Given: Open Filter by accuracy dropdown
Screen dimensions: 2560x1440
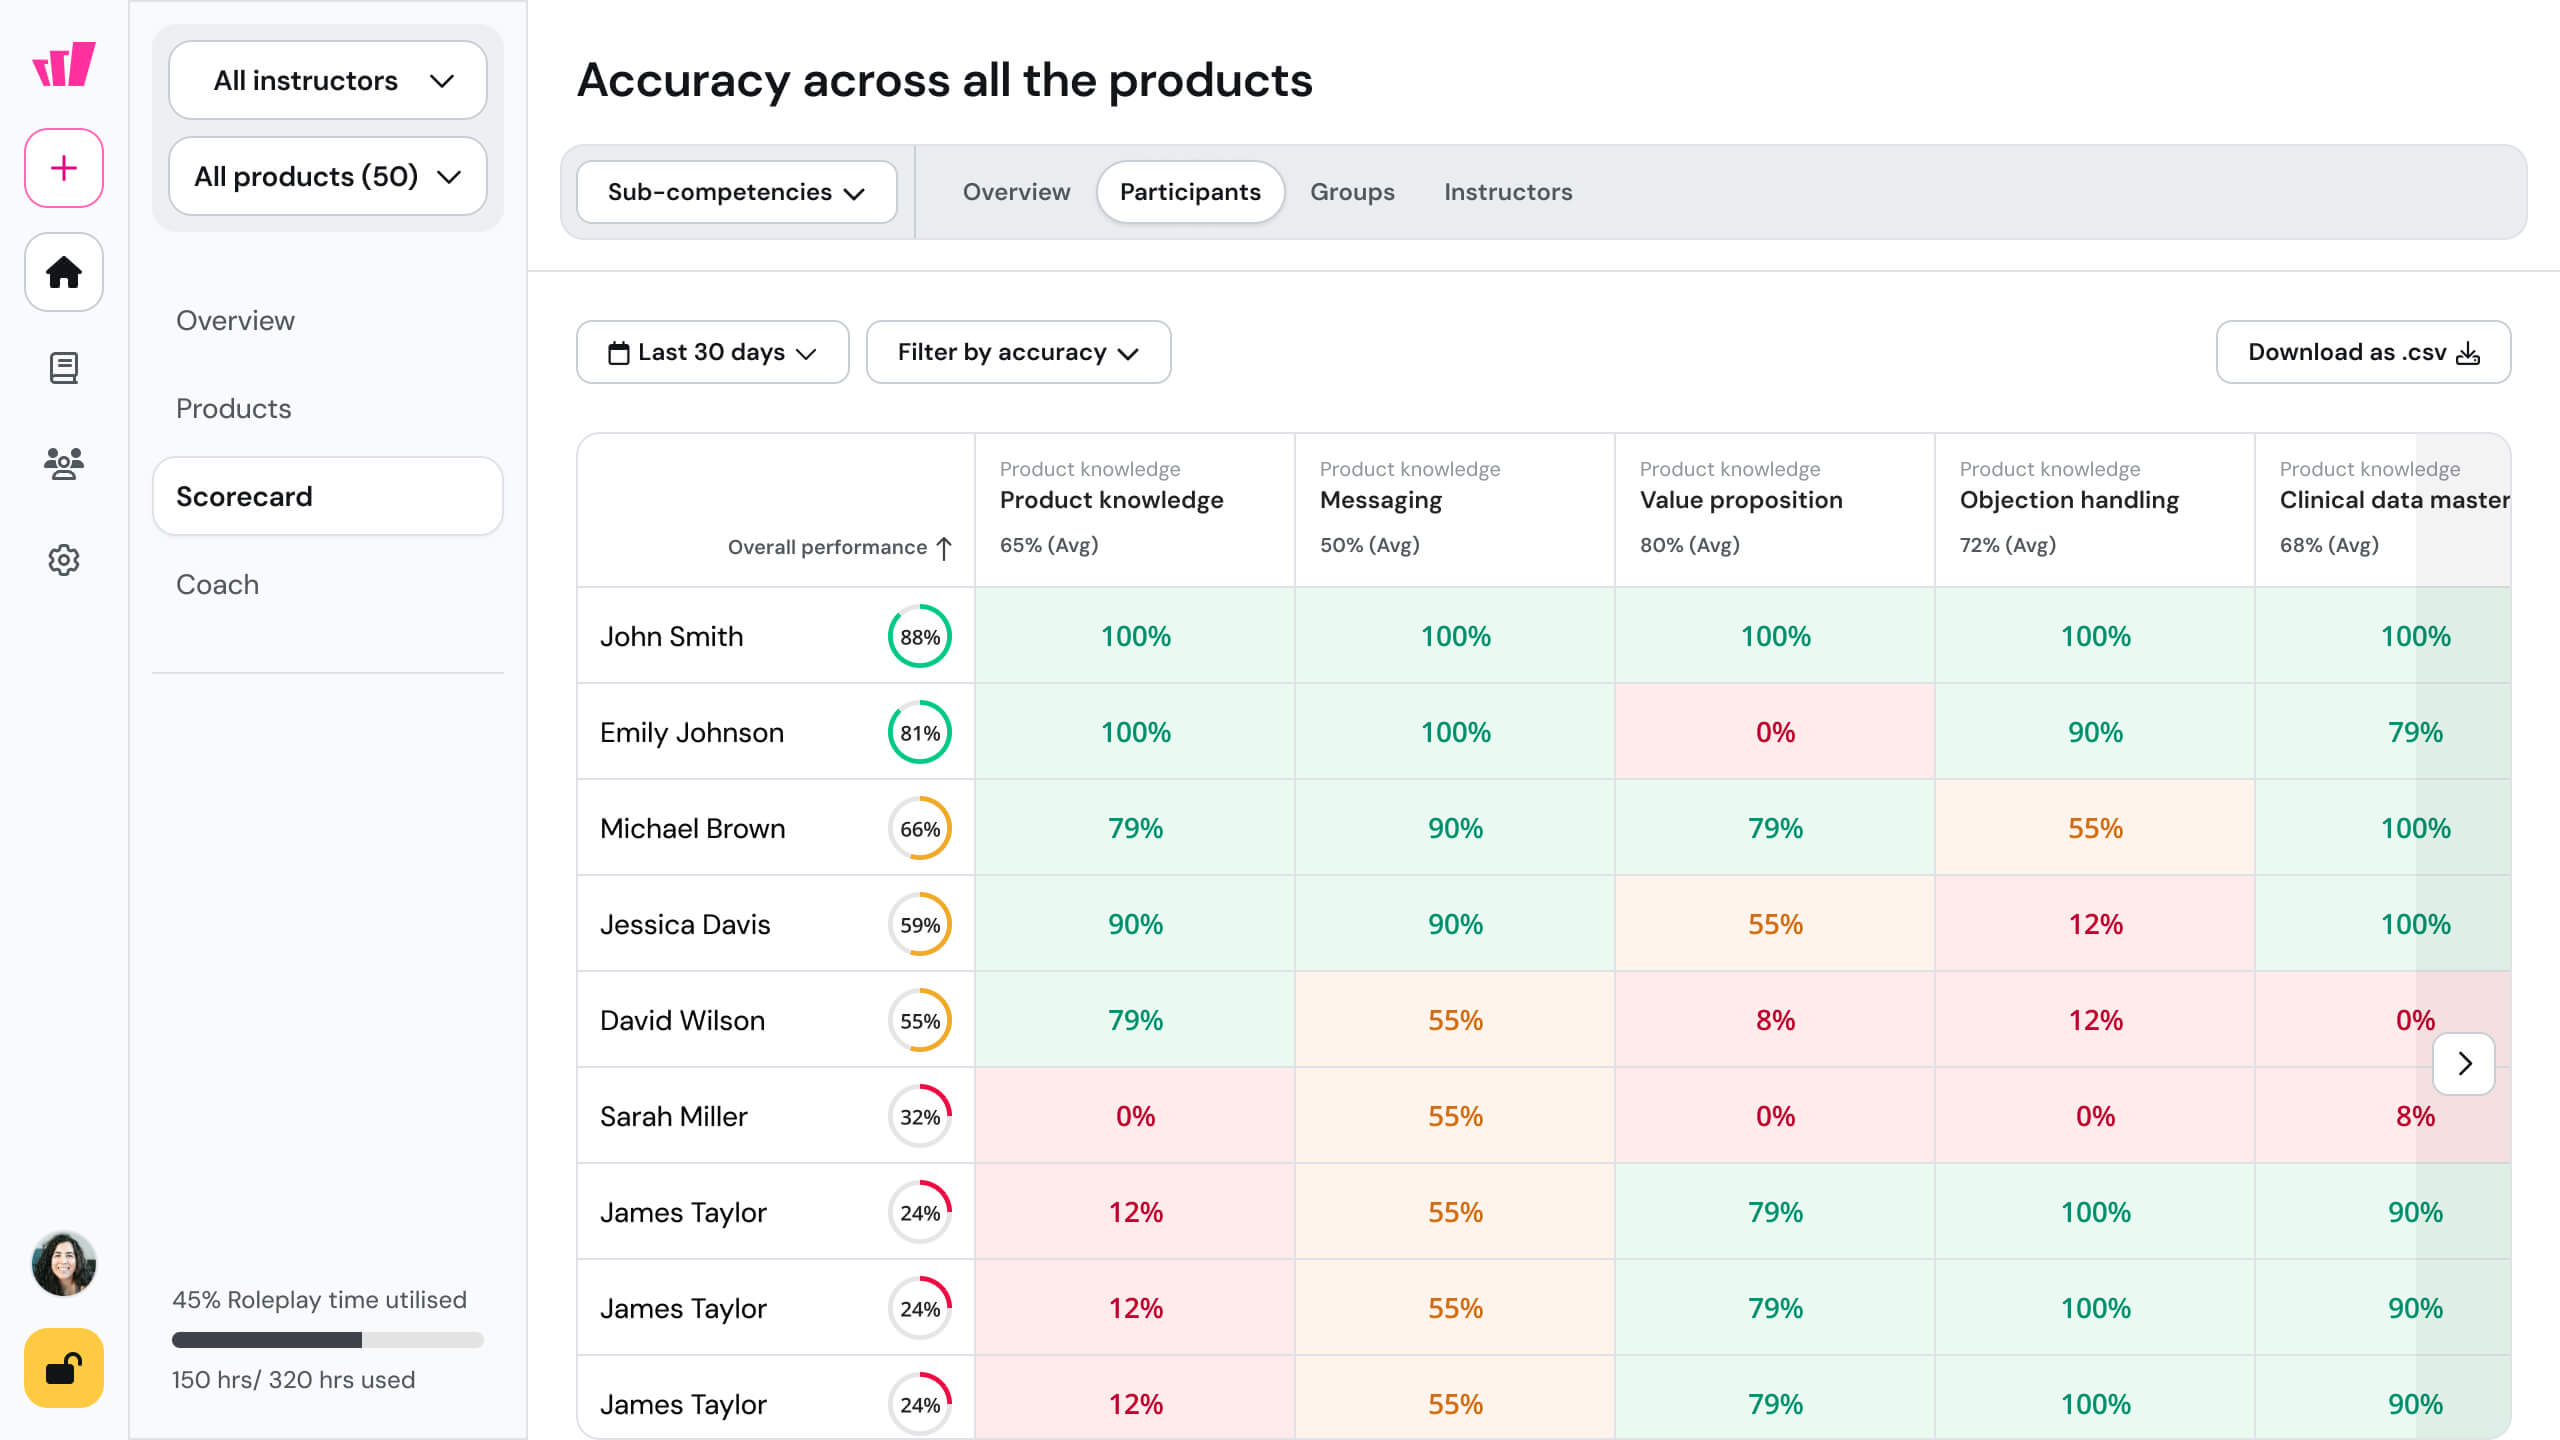Looking at the screenshot, I should pyautogui.click(x=1018, y=352).
